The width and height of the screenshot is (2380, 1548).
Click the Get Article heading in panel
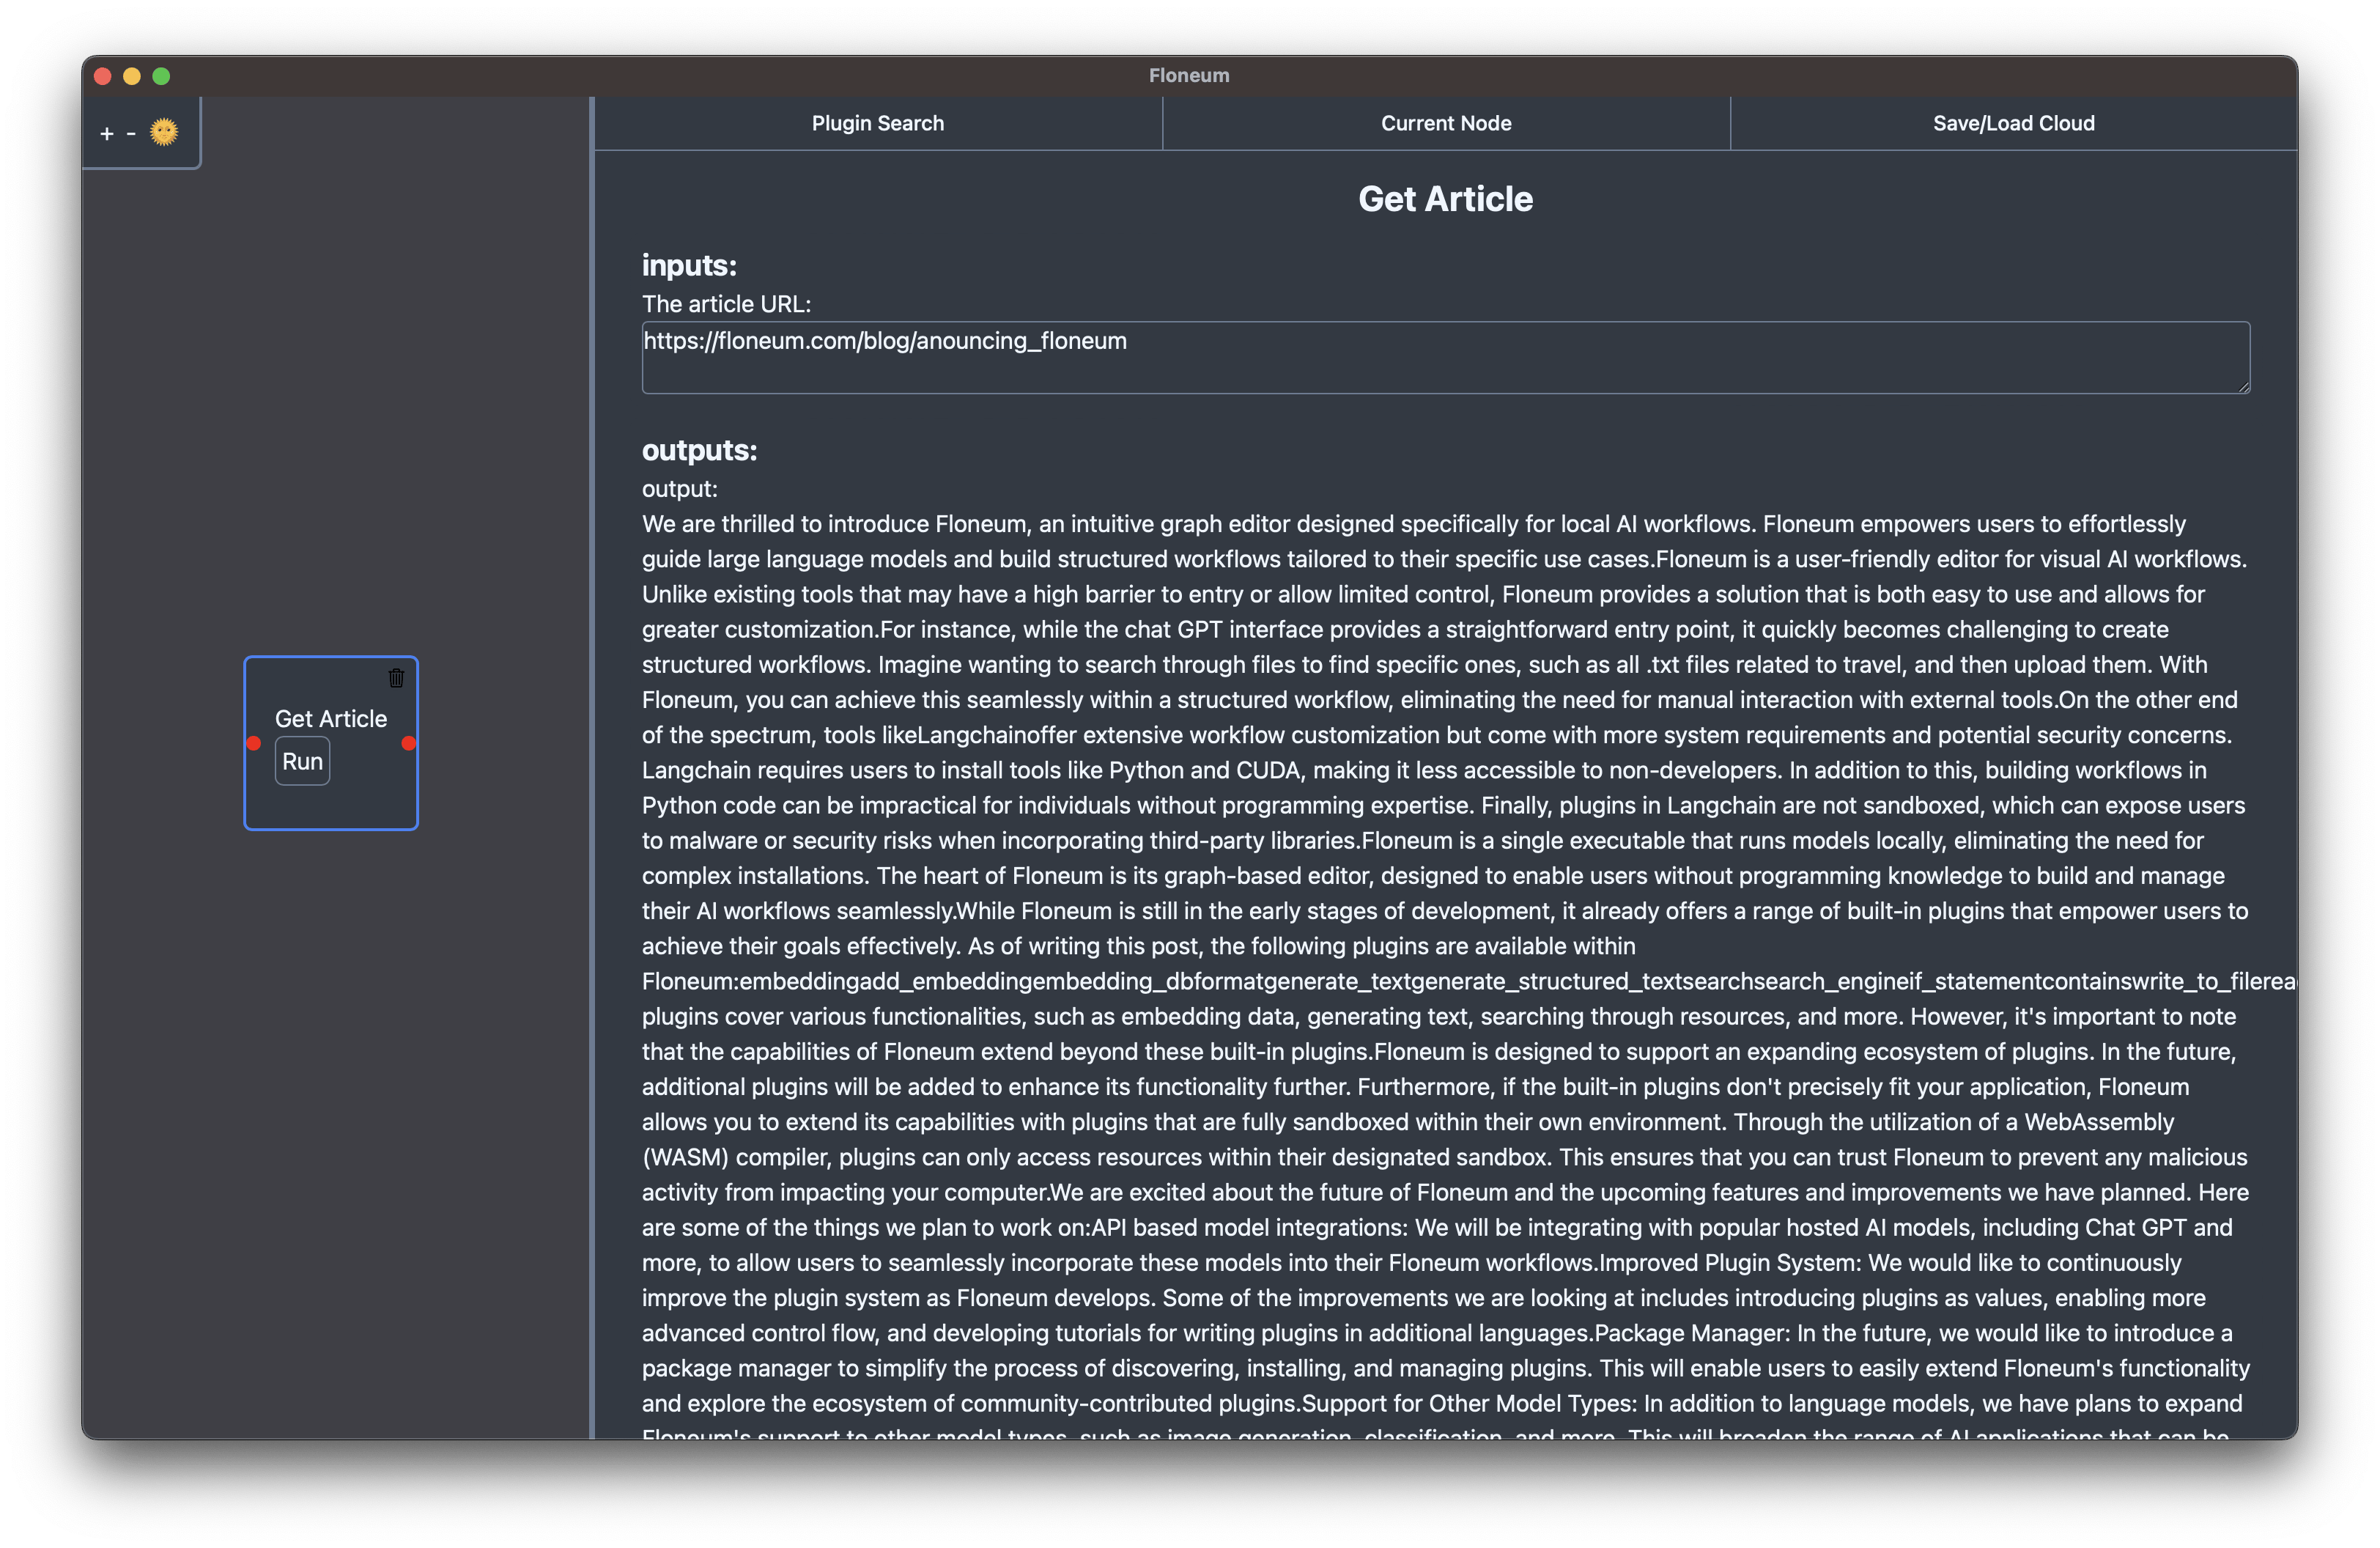click(1446, 199)
